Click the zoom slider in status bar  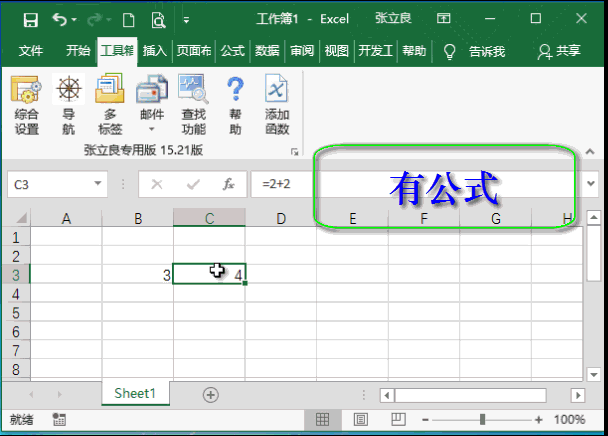(x=483, y=420)
